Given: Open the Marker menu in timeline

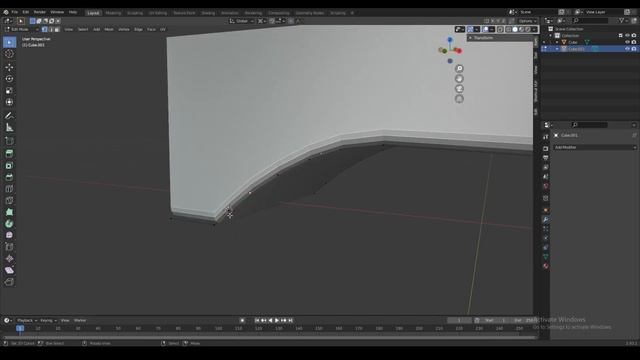Looking at the screenshot, I should click(x=80, y=320).
